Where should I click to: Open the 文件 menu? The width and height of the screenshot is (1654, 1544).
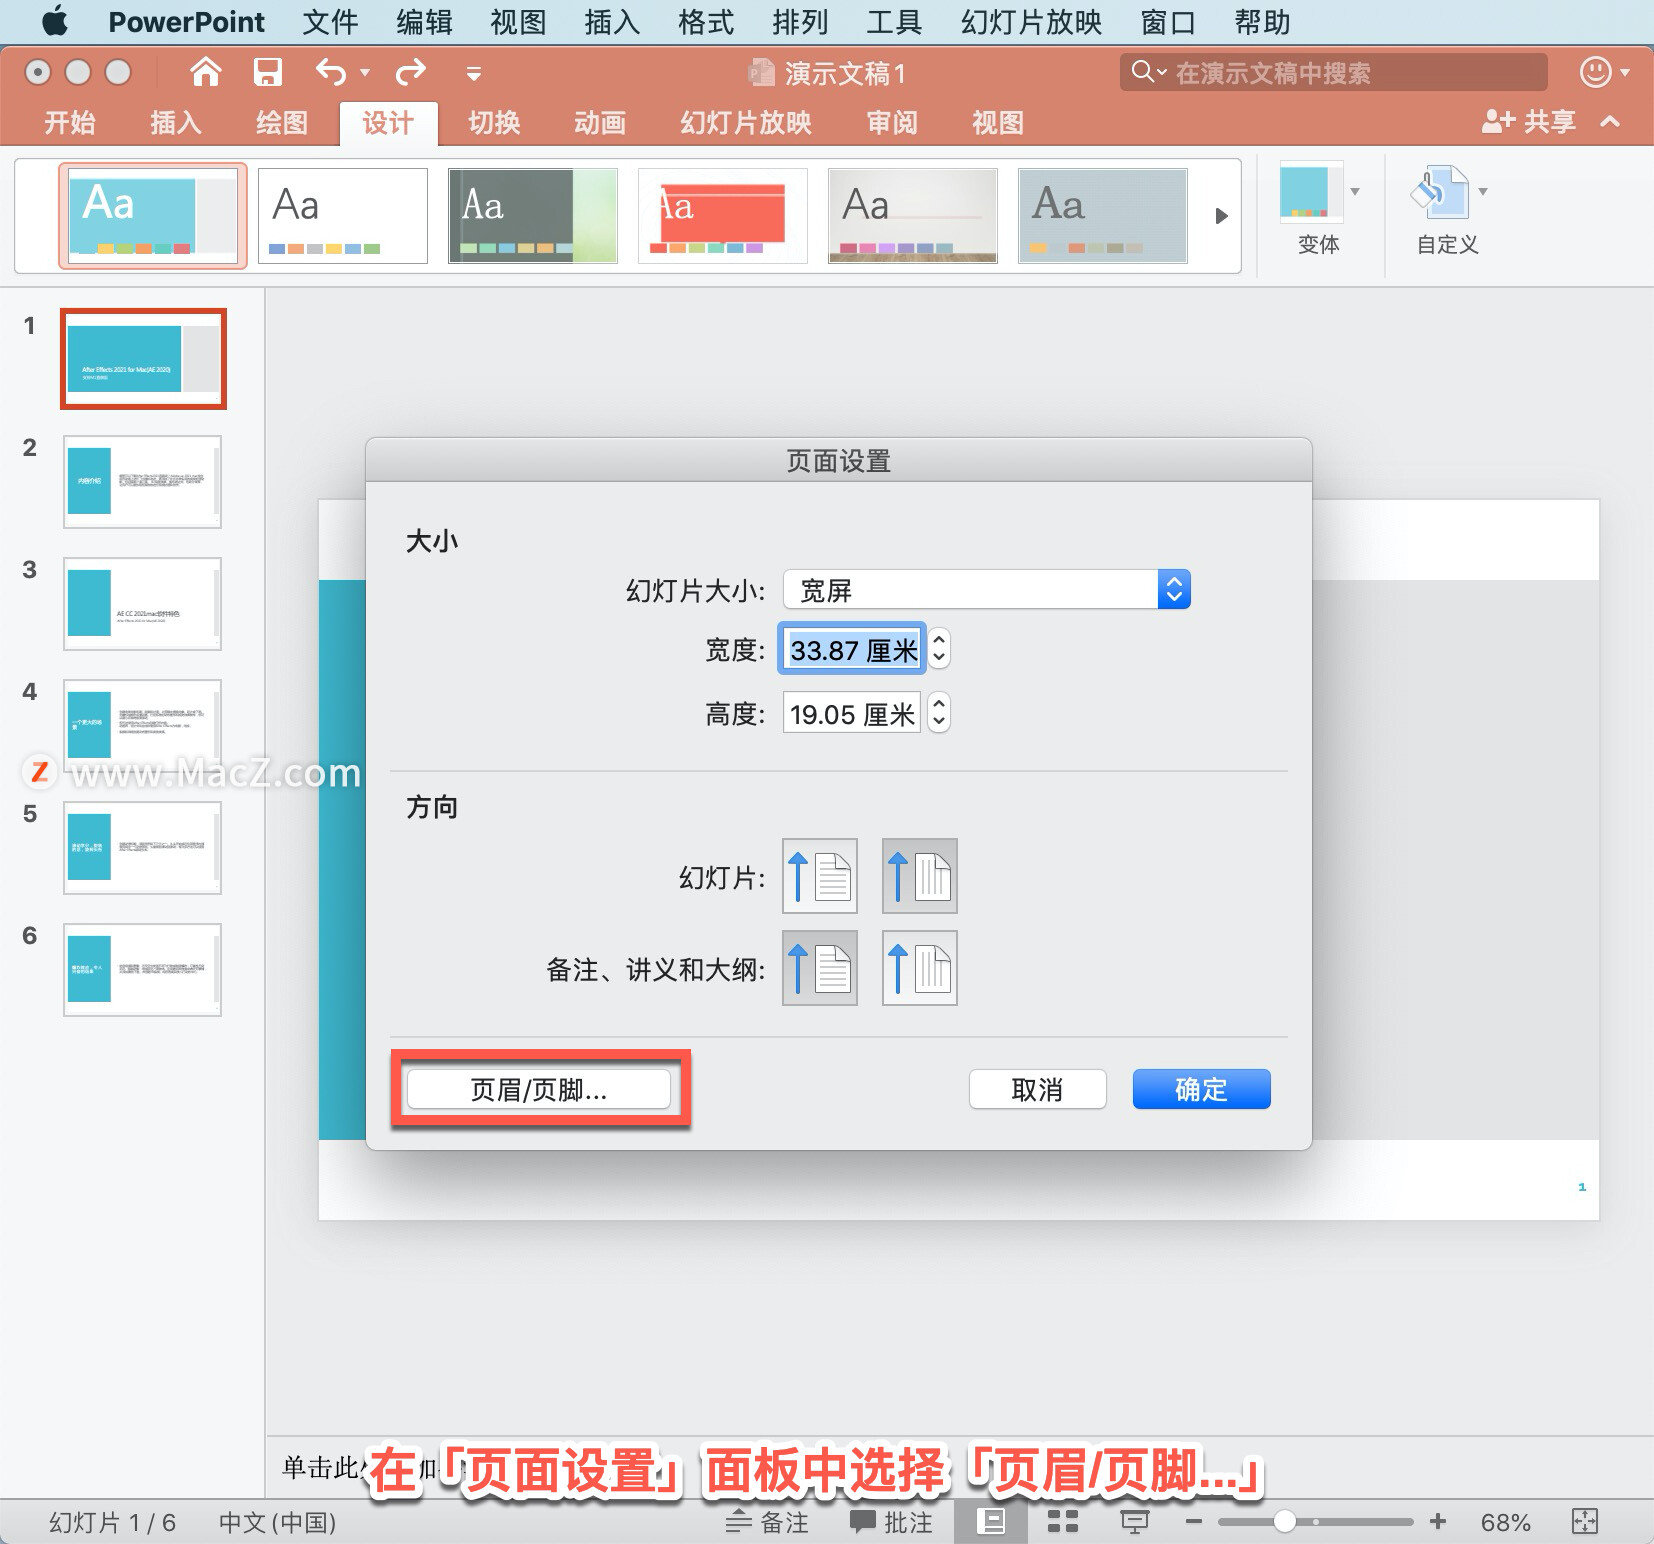click(330, 21)
